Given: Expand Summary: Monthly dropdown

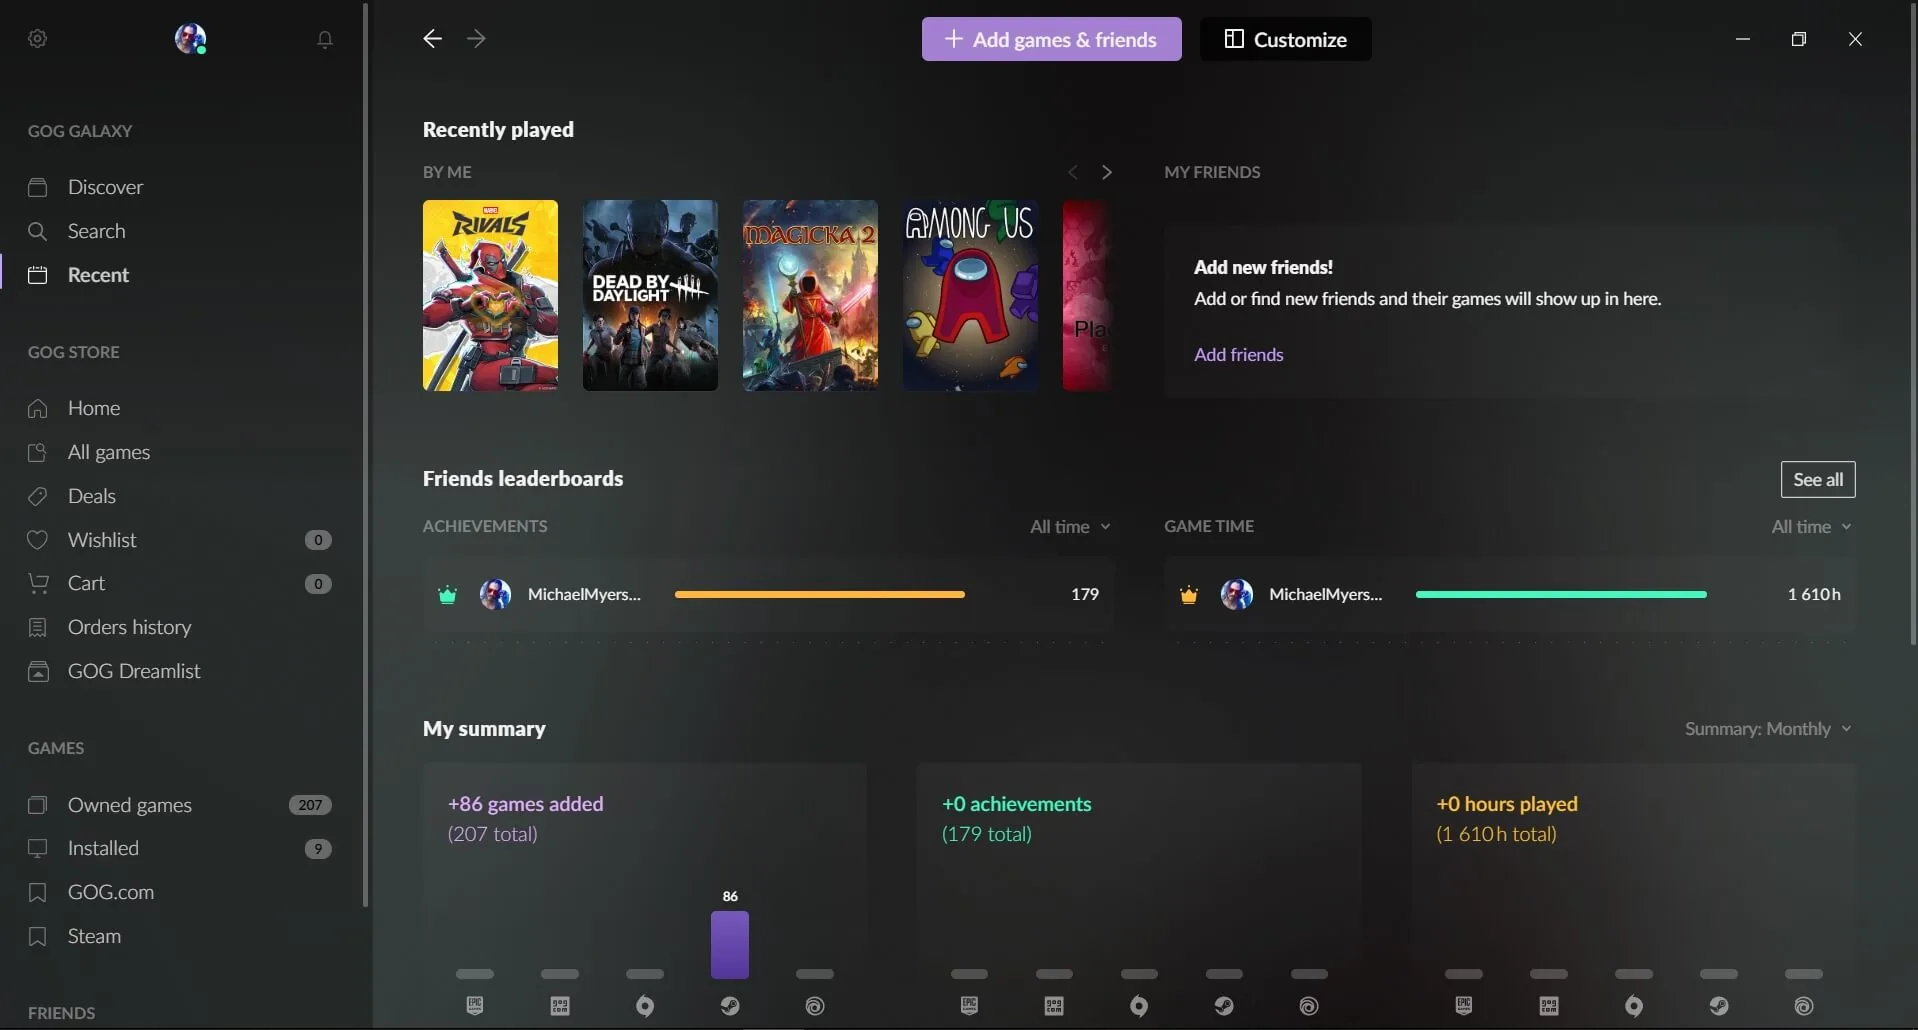Looking at the screenshot, I should (1768, 729).
